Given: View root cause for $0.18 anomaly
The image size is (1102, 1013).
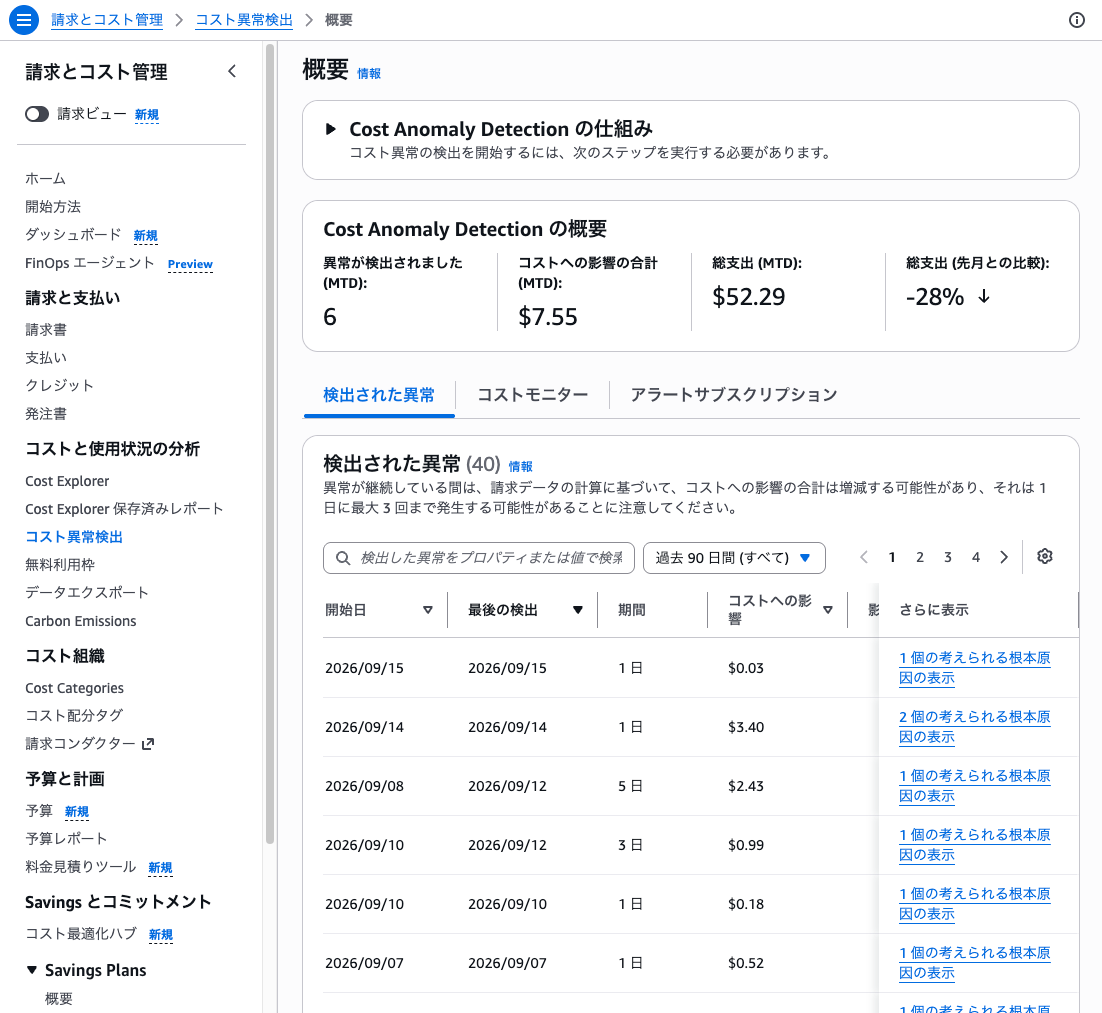Looking at the screenshot, I should 974,904.
